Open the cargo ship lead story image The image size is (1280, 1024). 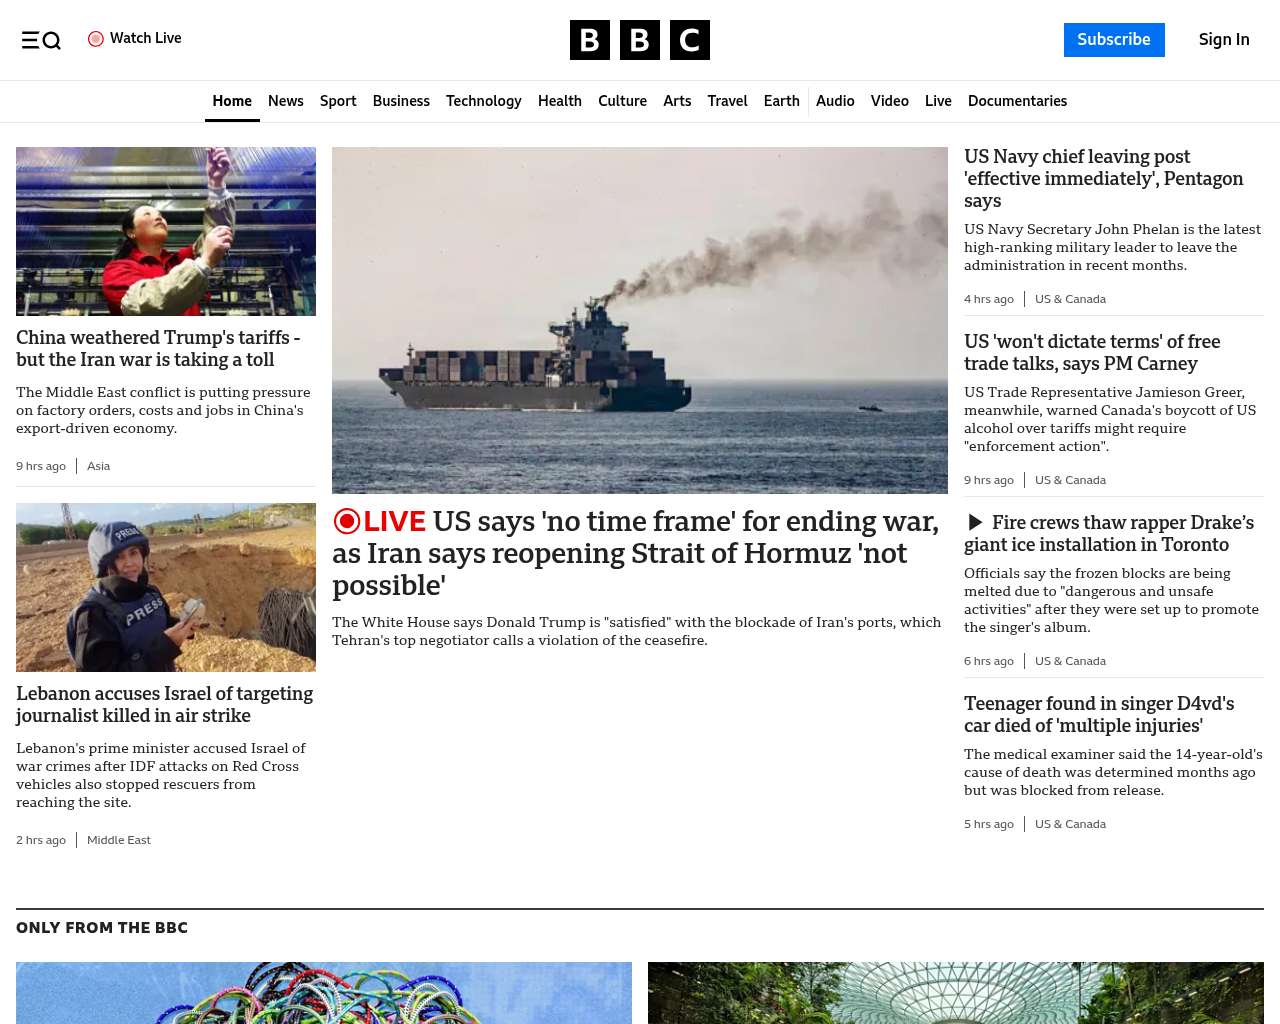coord(639,320)
